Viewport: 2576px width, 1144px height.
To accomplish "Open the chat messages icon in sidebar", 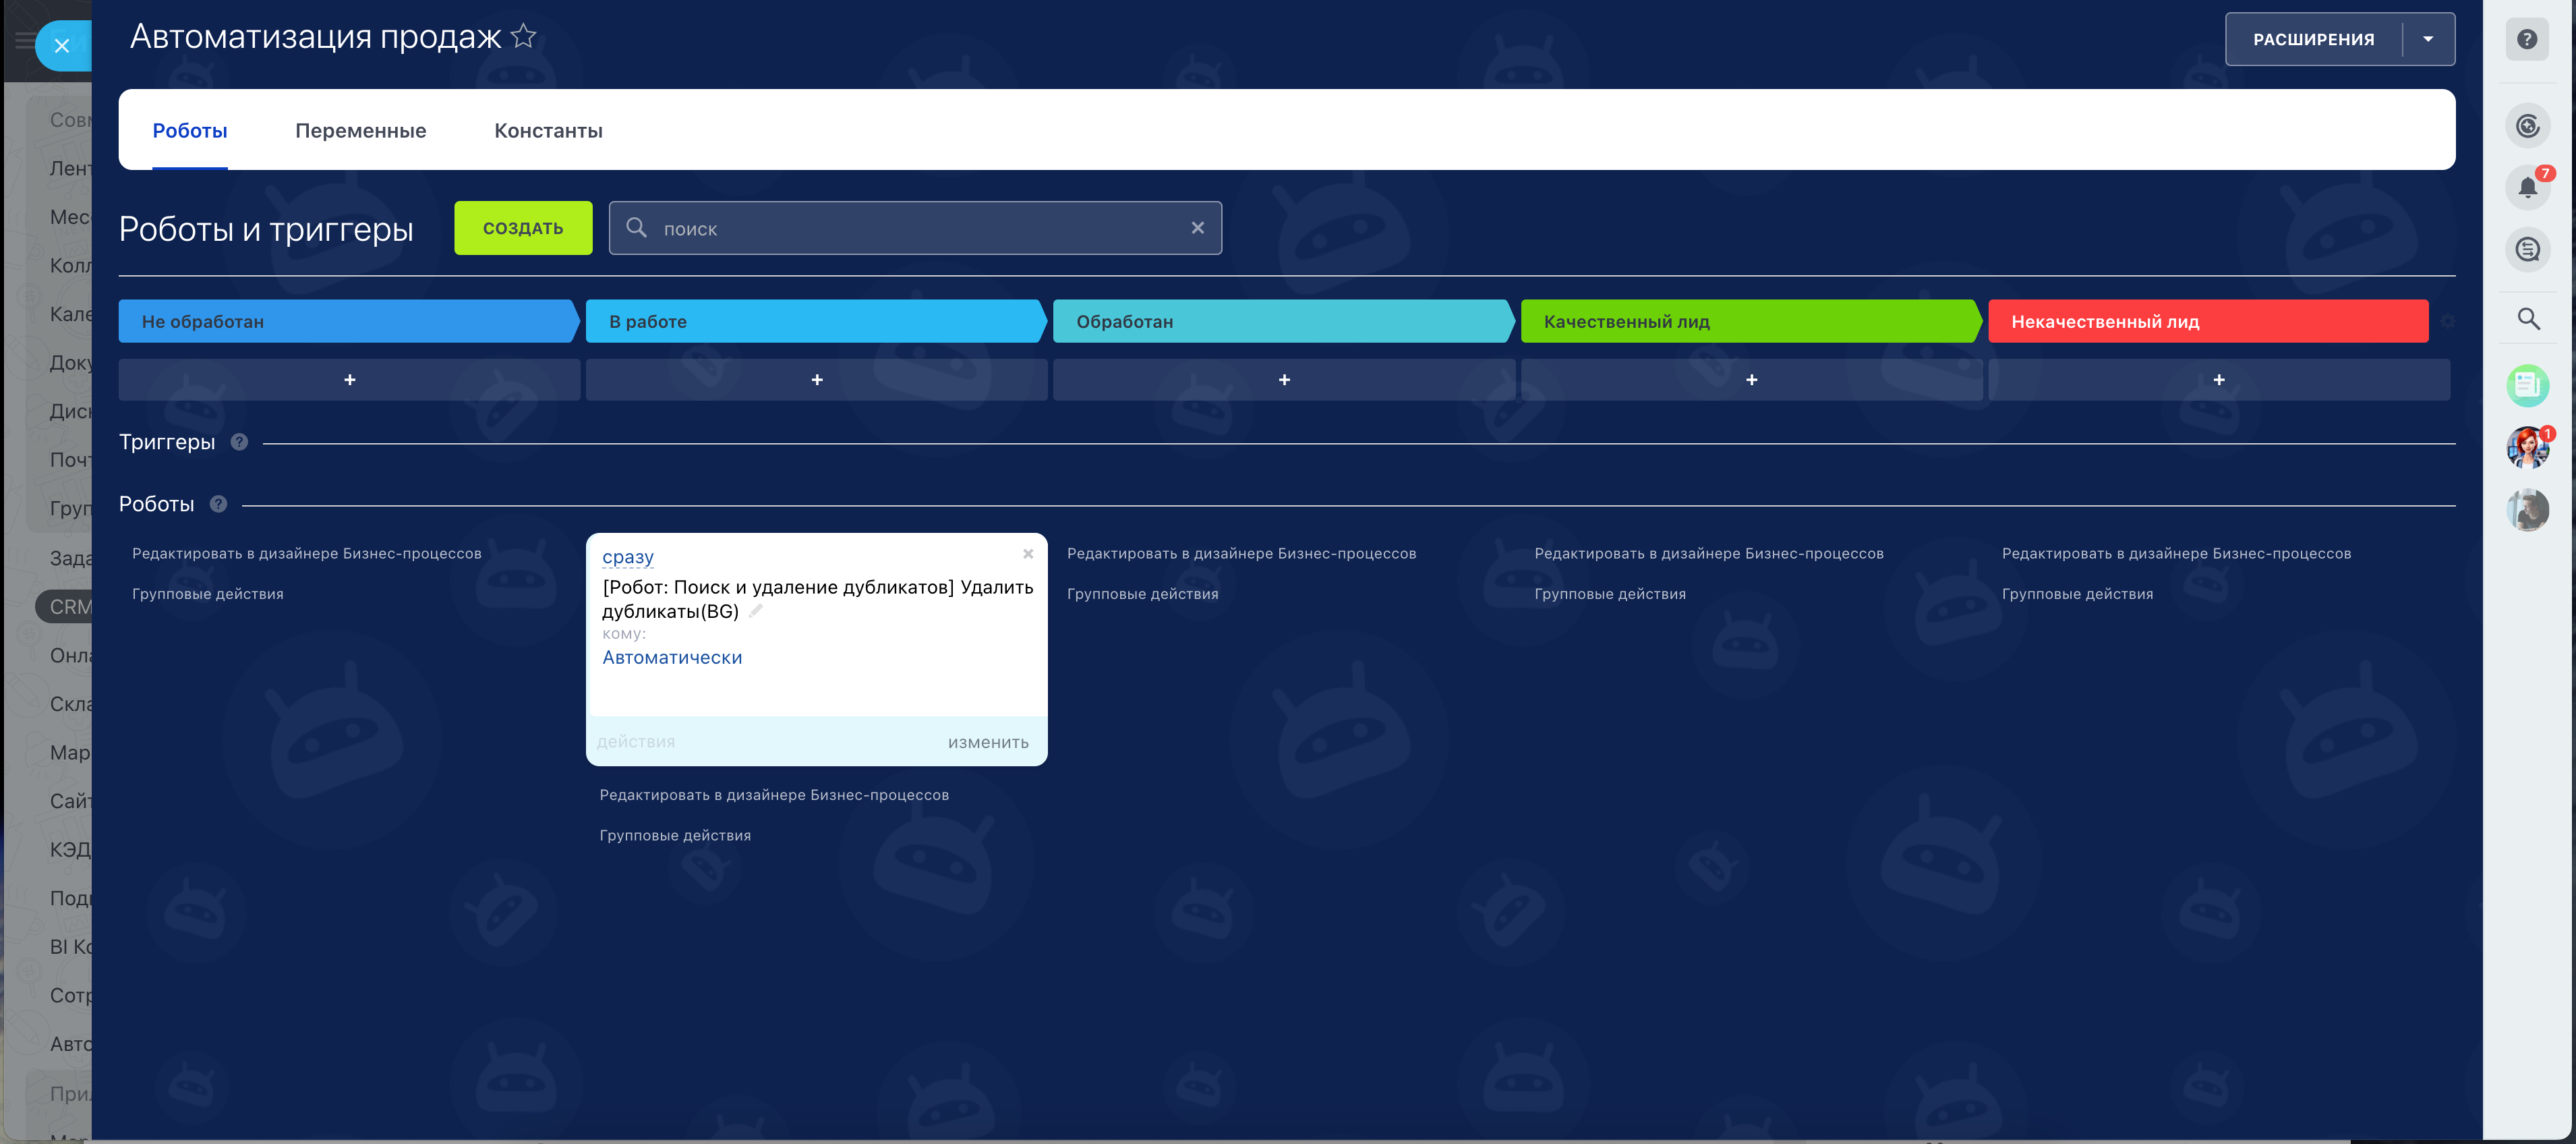I will (2527, 250).
